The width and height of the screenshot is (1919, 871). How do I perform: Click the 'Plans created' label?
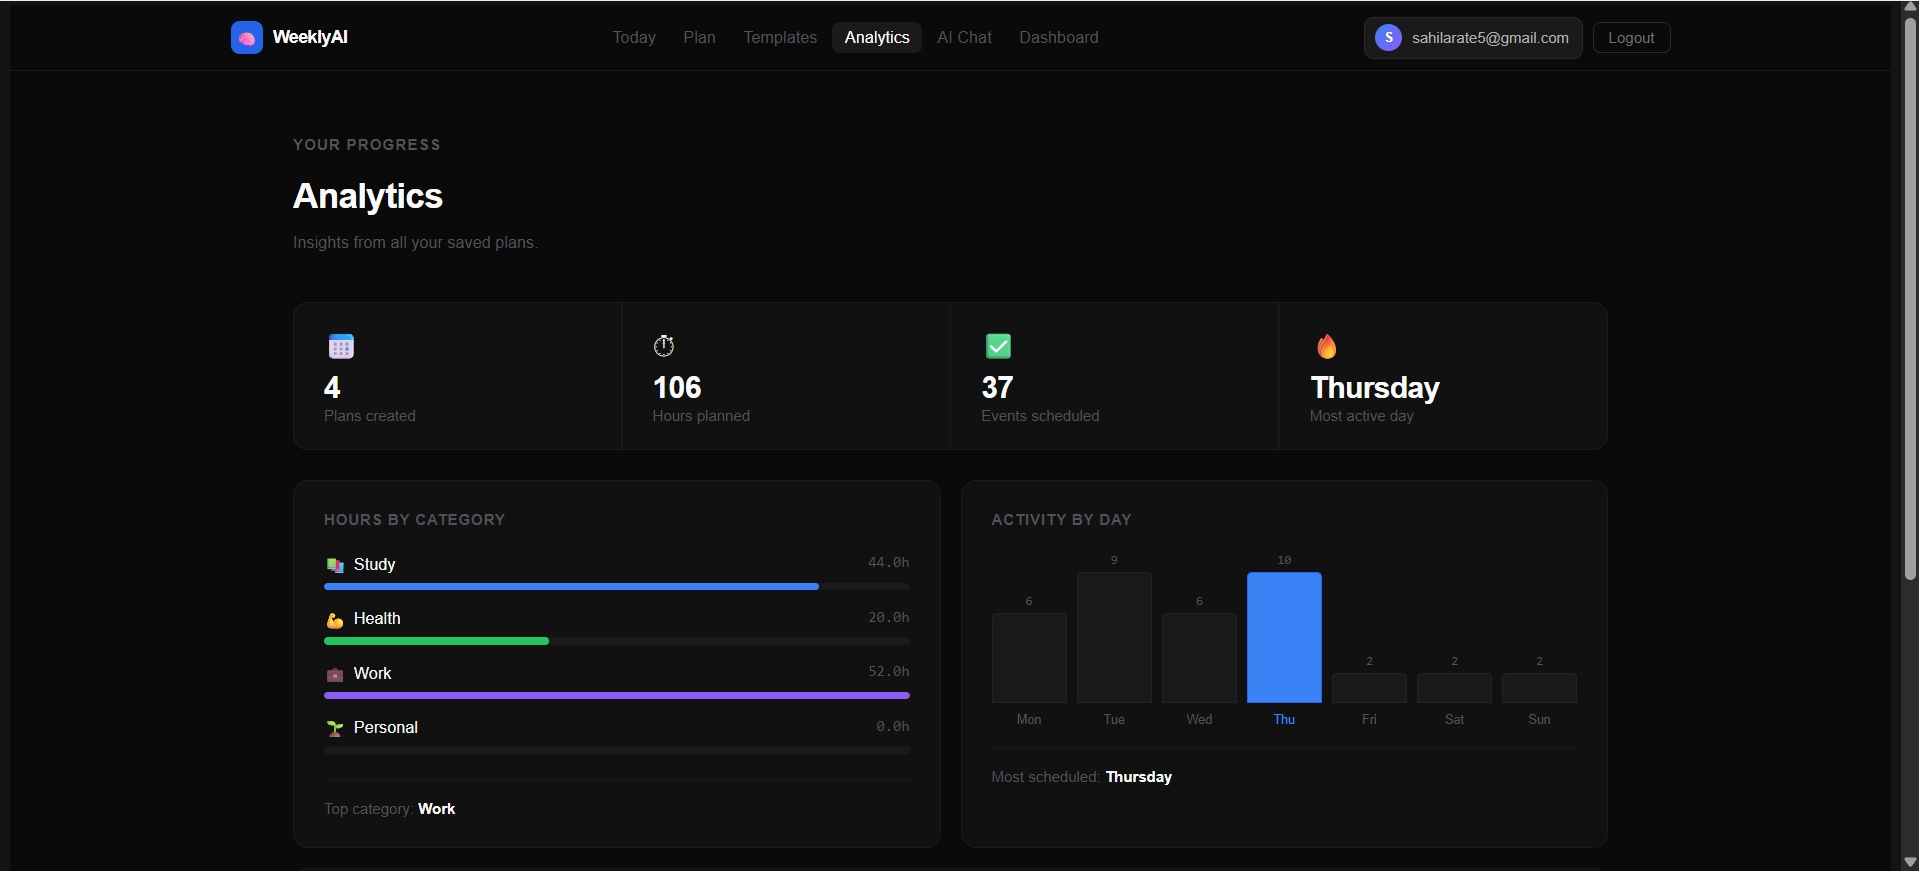370,416
